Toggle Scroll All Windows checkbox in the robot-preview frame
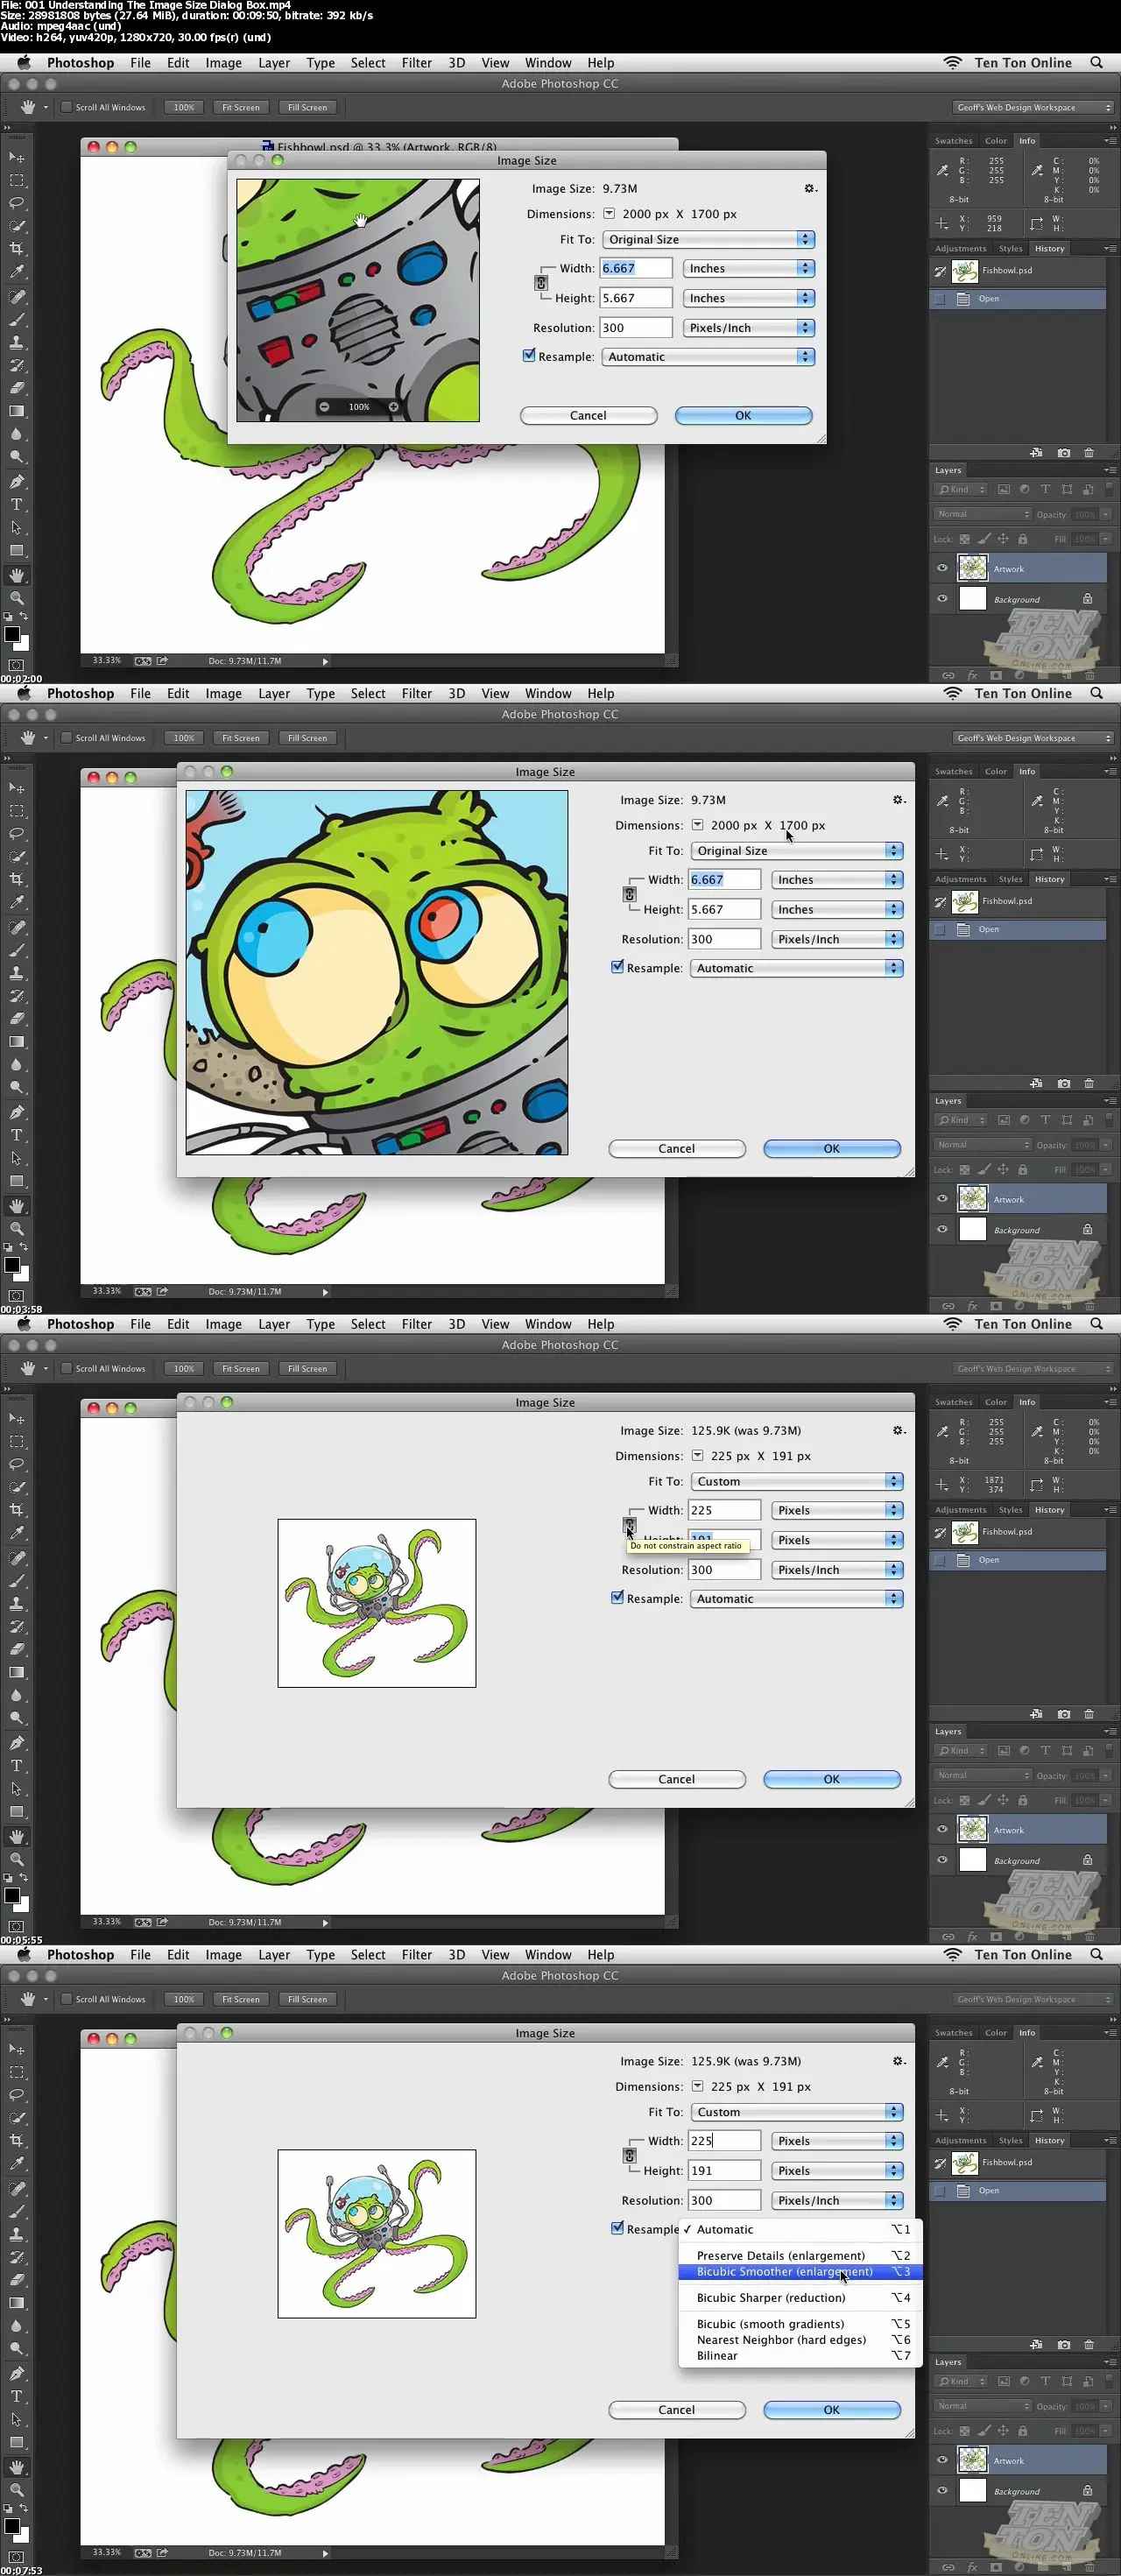 66,107
